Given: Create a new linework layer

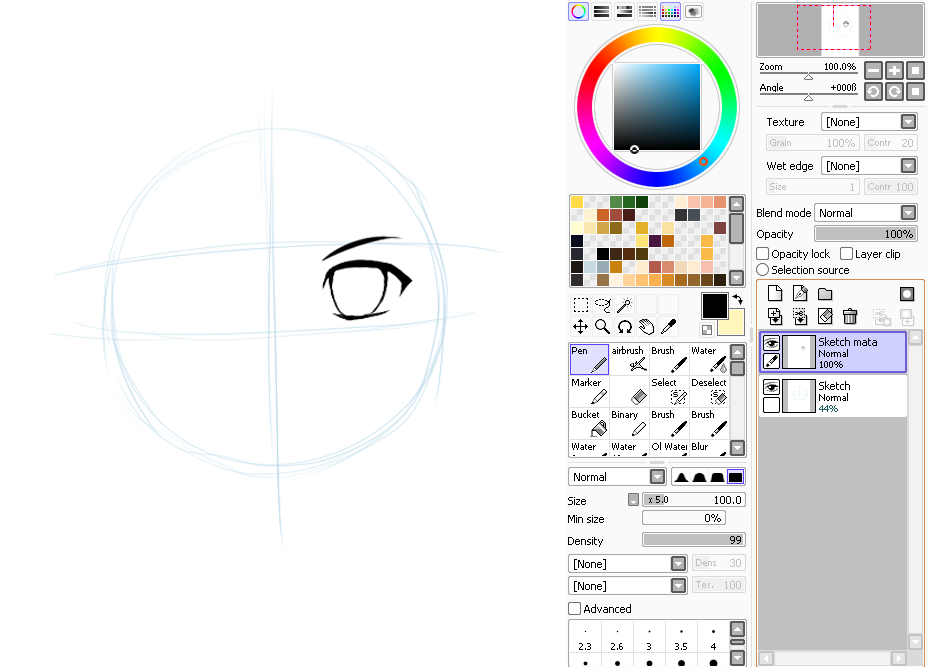Looking at the screenshot, I should pyautogui.click(x=800, y=294).
